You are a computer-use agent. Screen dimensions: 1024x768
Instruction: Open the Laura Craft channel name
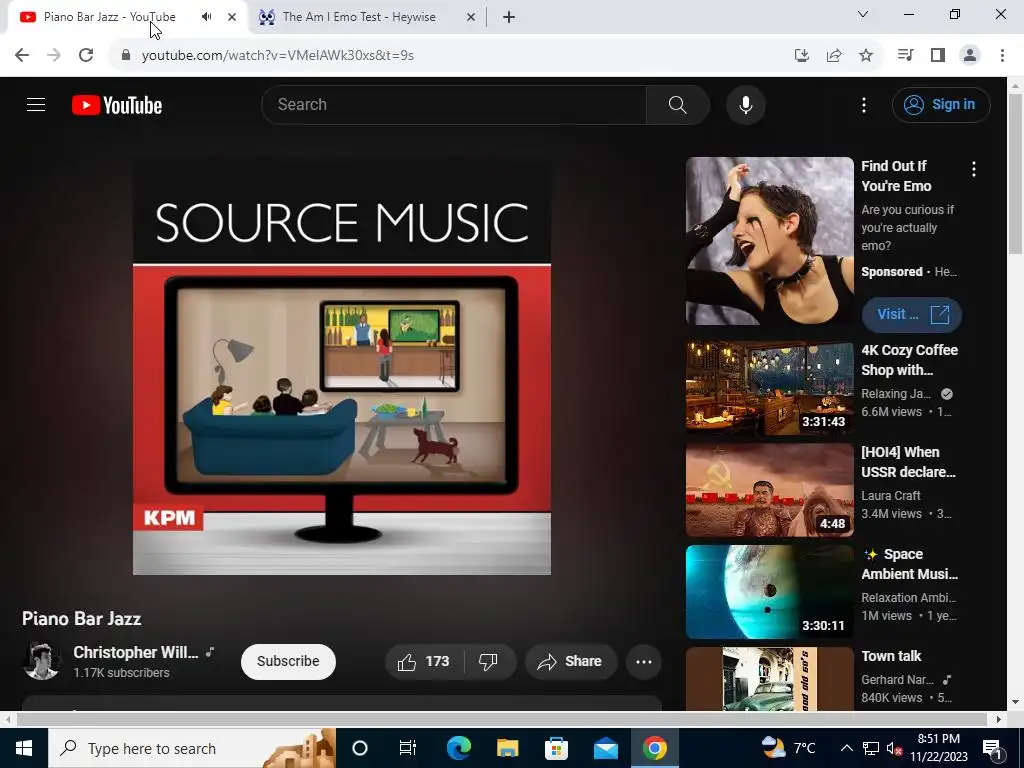coord(891,496)
